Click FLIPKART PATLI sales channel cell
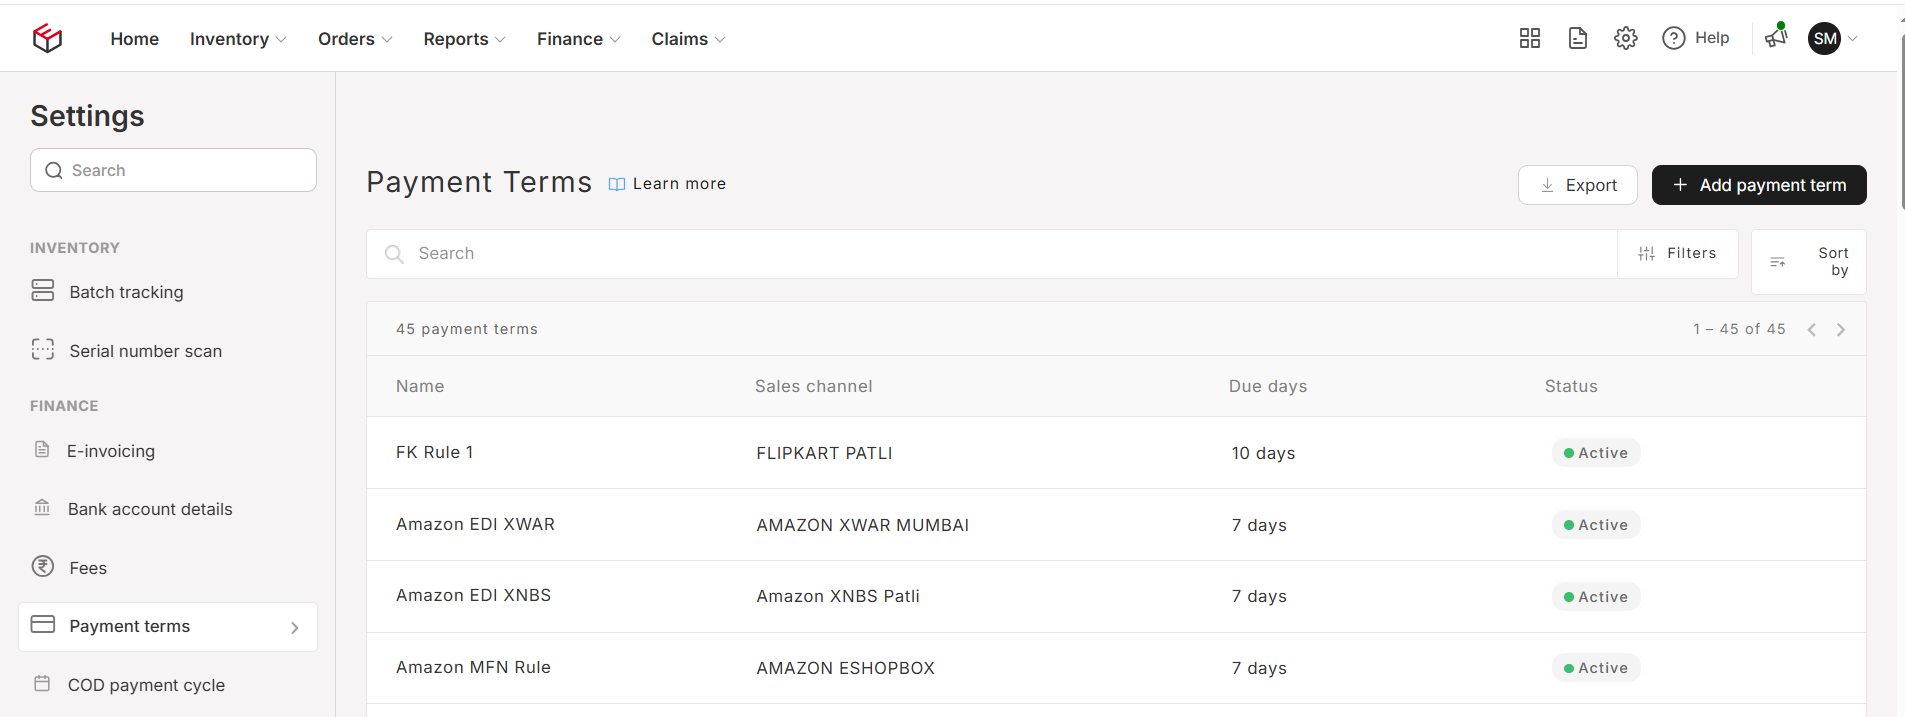 pos(825,453)
